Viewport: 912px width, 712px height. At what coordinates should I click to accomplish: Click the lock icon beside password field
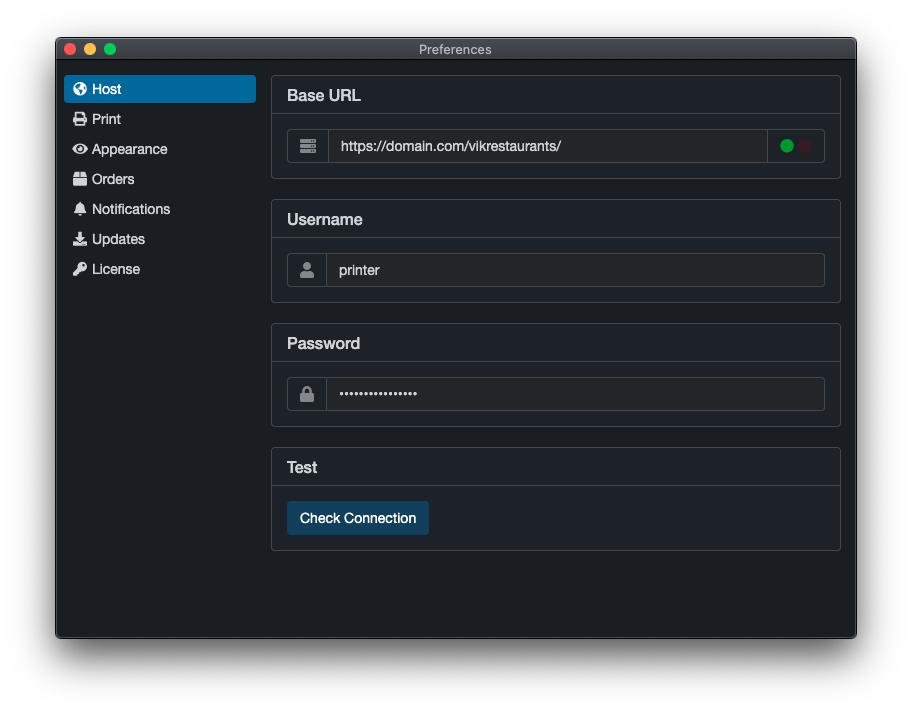[307, 394]
